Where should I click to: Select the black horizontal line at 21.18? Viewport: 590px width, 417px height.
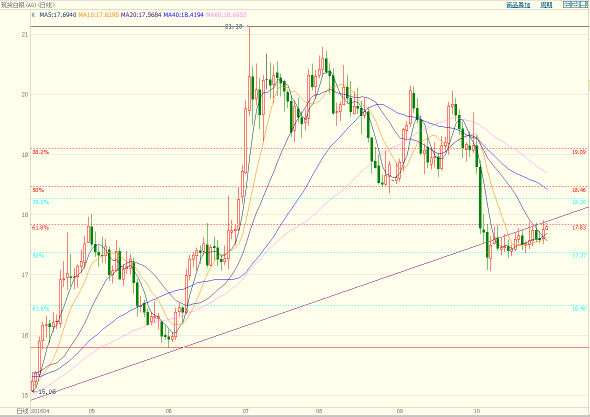310,27
